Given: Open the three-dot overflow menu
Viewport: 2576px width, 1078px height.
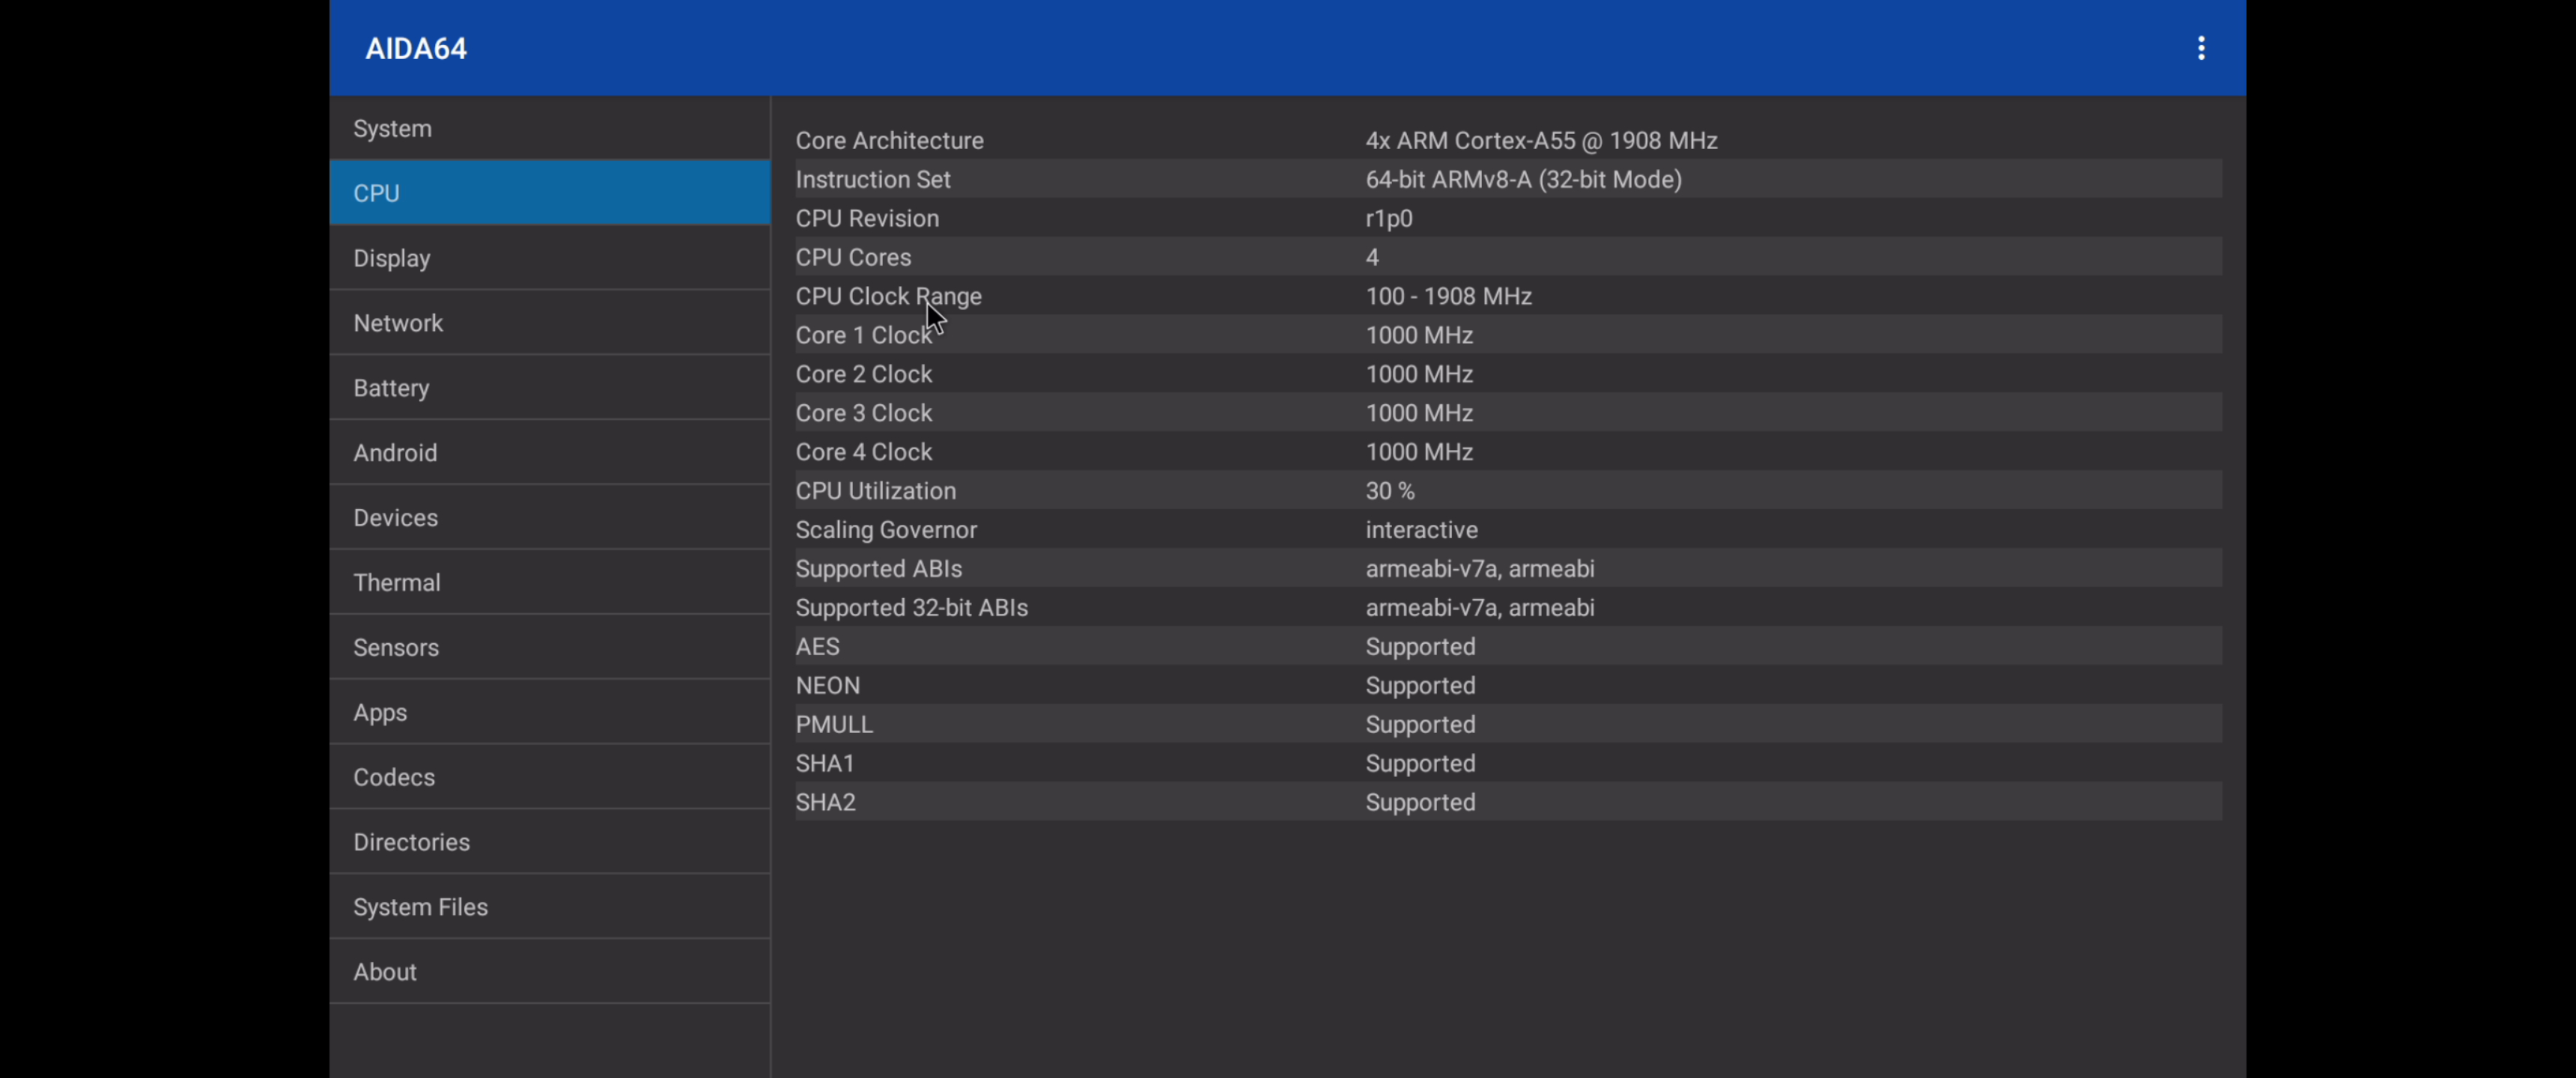Looking at the screenshot, I should point(2201,48).
